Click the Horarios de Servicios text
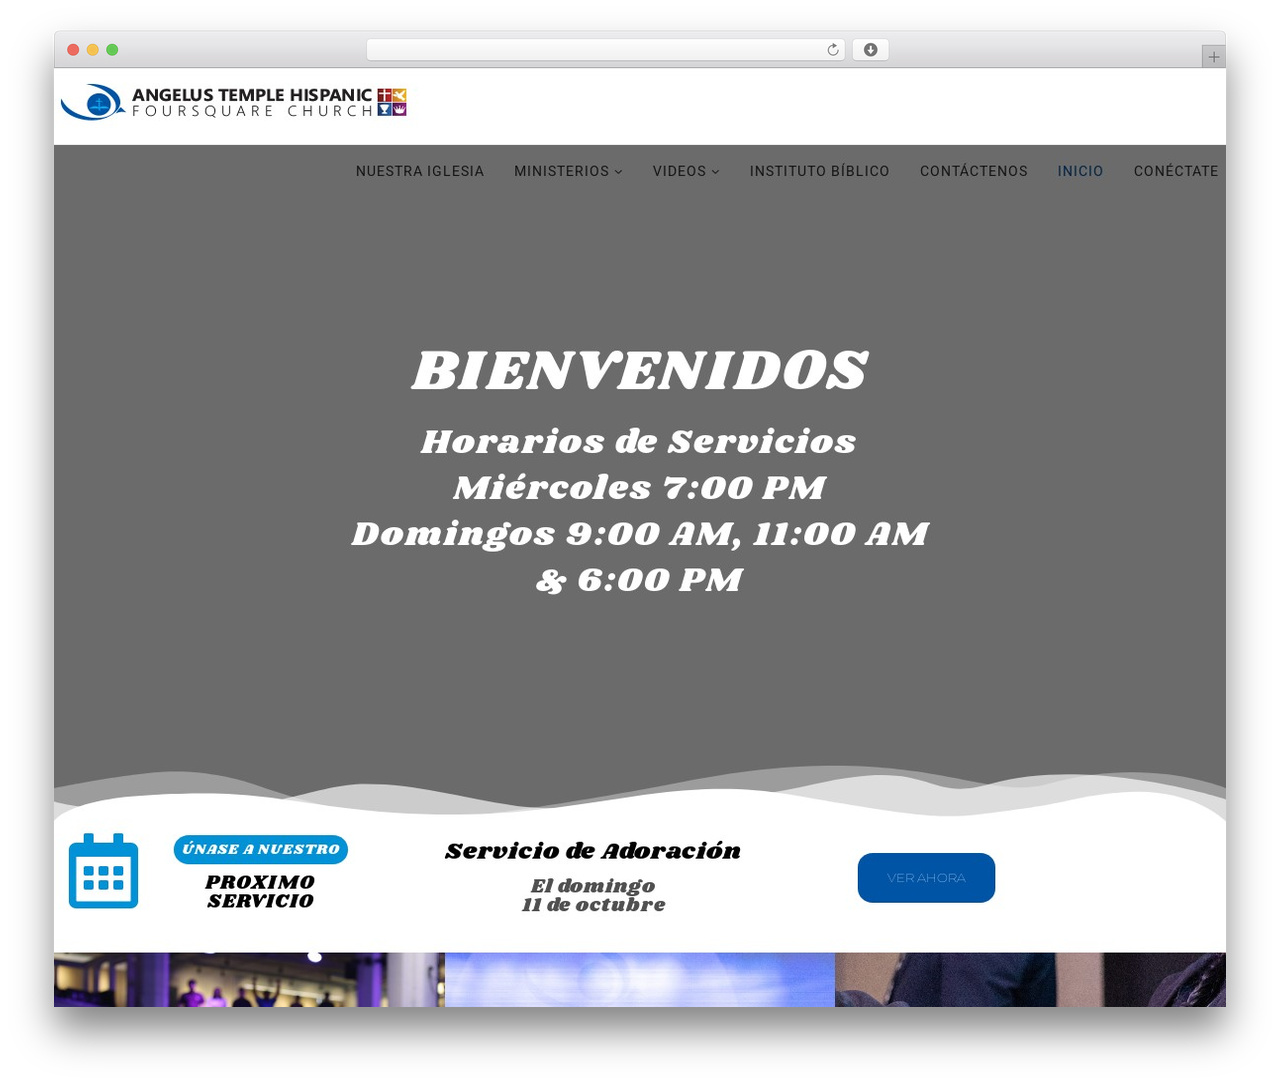Viewport: 1280px width, 1084px height. tap(639, 442)
